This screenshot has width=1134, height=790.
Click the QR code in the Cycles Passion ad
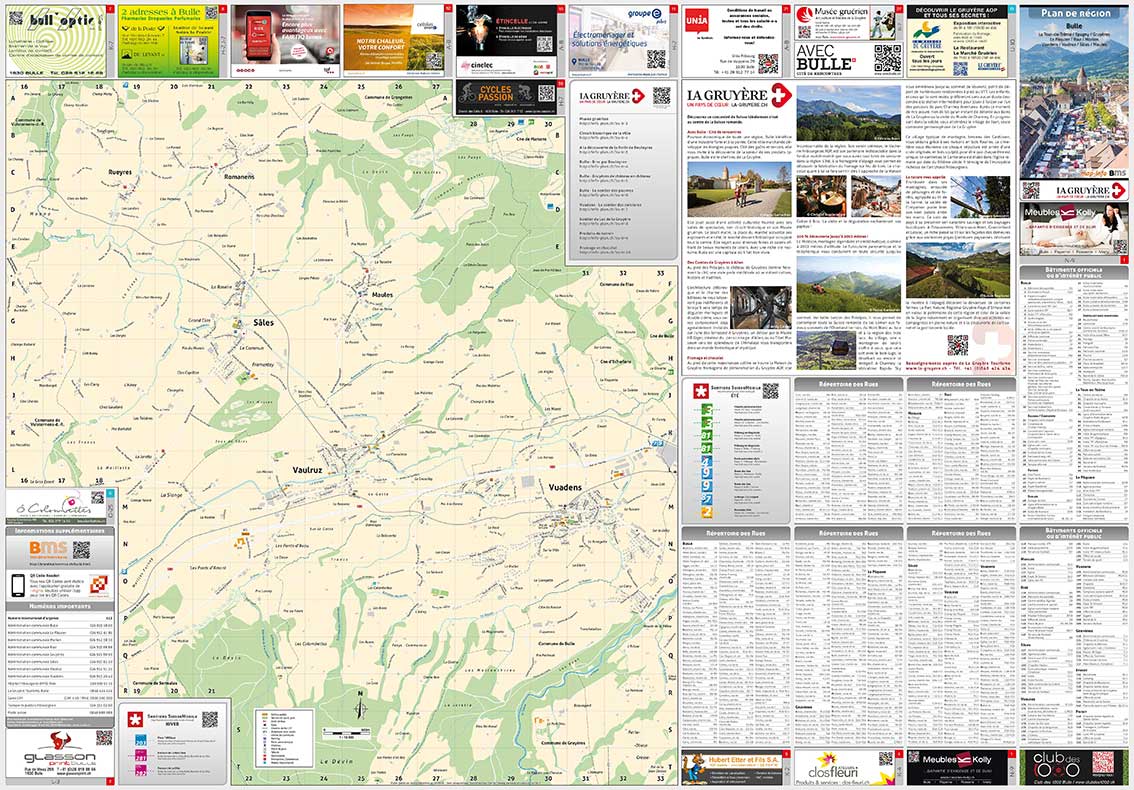[546, 93]
